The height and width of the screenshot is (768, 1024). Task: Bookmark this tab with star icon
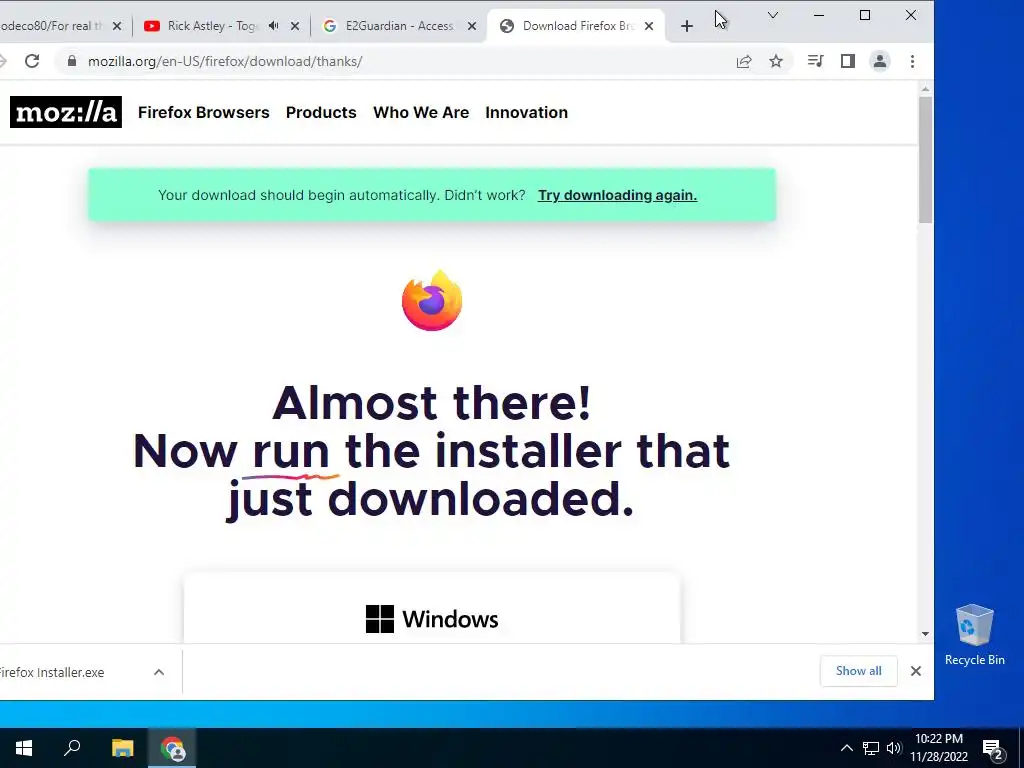coord(776,61)
